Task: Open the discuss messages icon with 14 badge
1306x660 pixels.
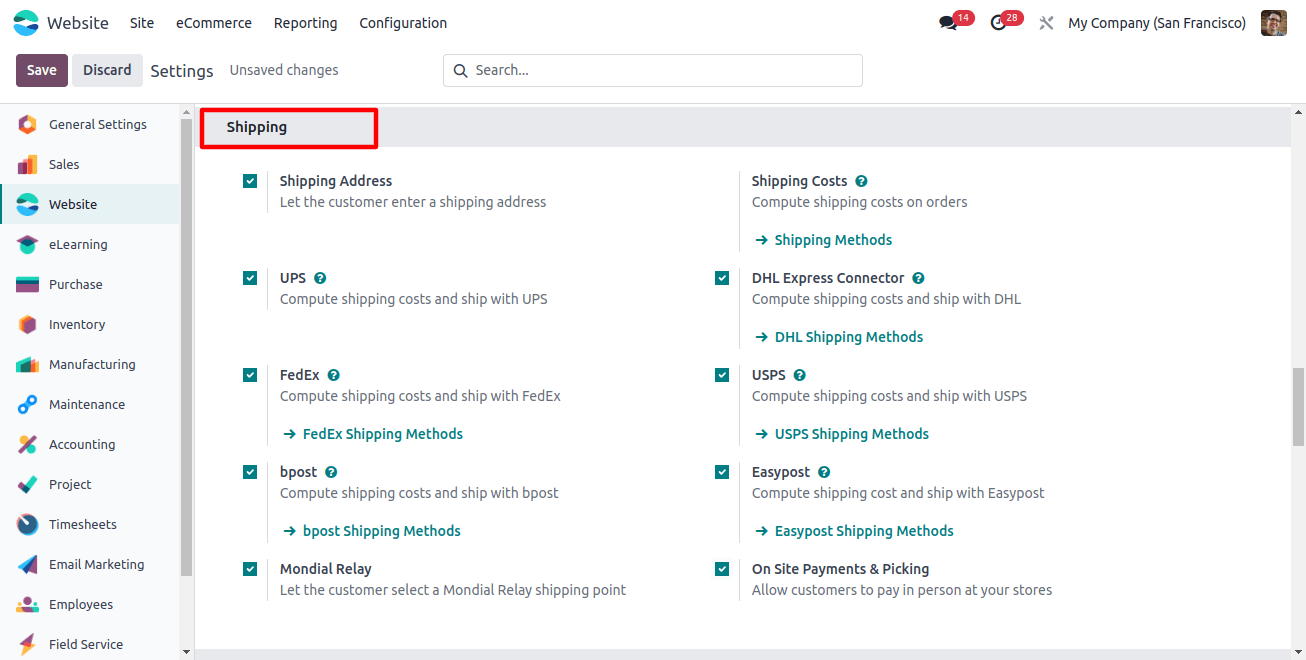Action: pos(948,23)
